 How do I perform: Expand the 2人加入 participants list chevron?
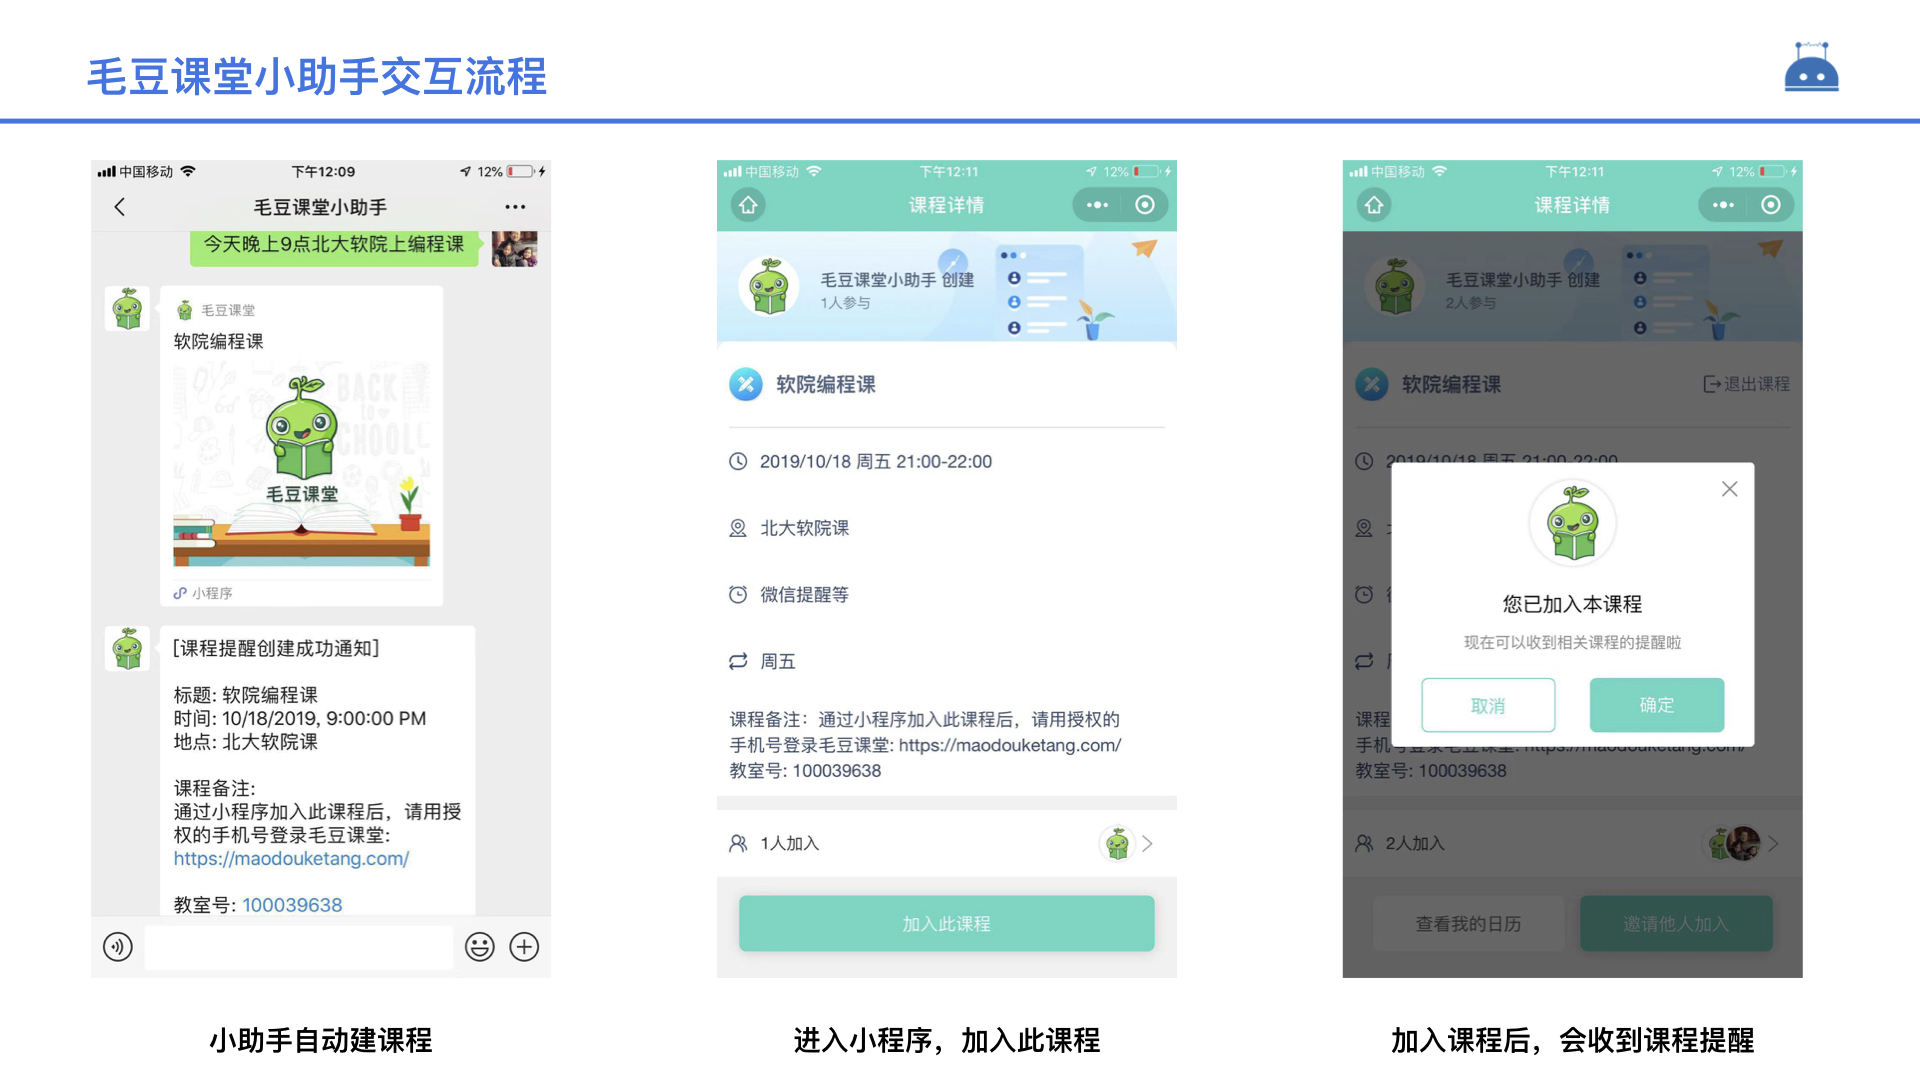[1773, 844]
